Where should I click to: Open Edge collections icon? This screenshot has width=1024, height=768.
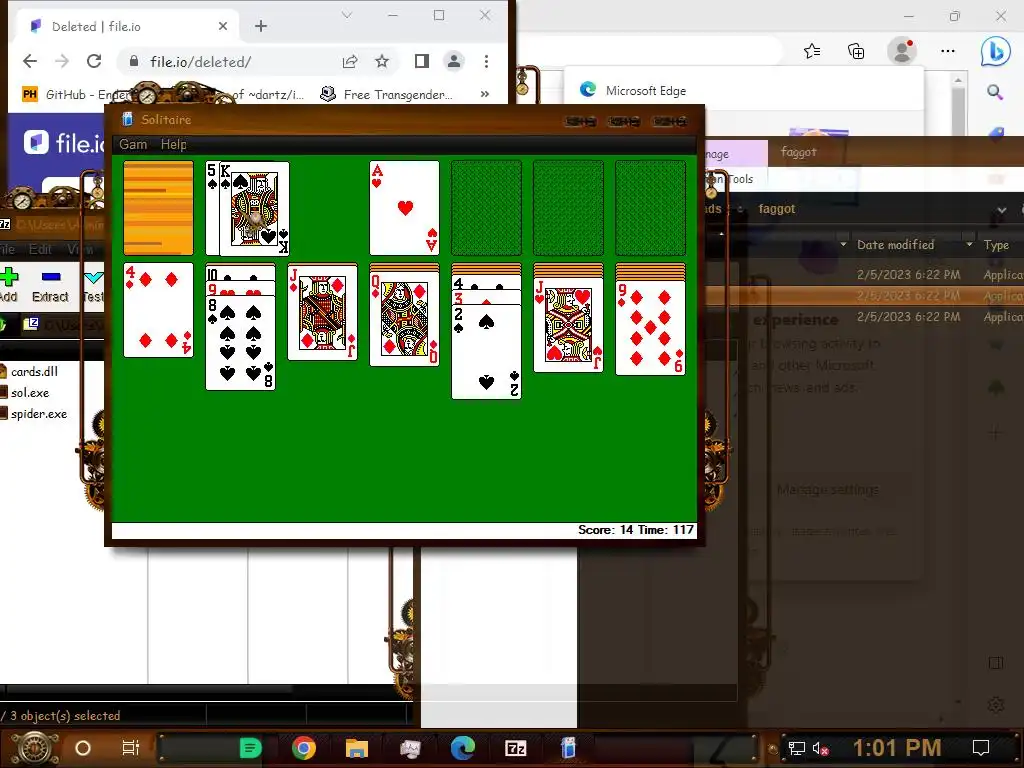tap(856, 51)
